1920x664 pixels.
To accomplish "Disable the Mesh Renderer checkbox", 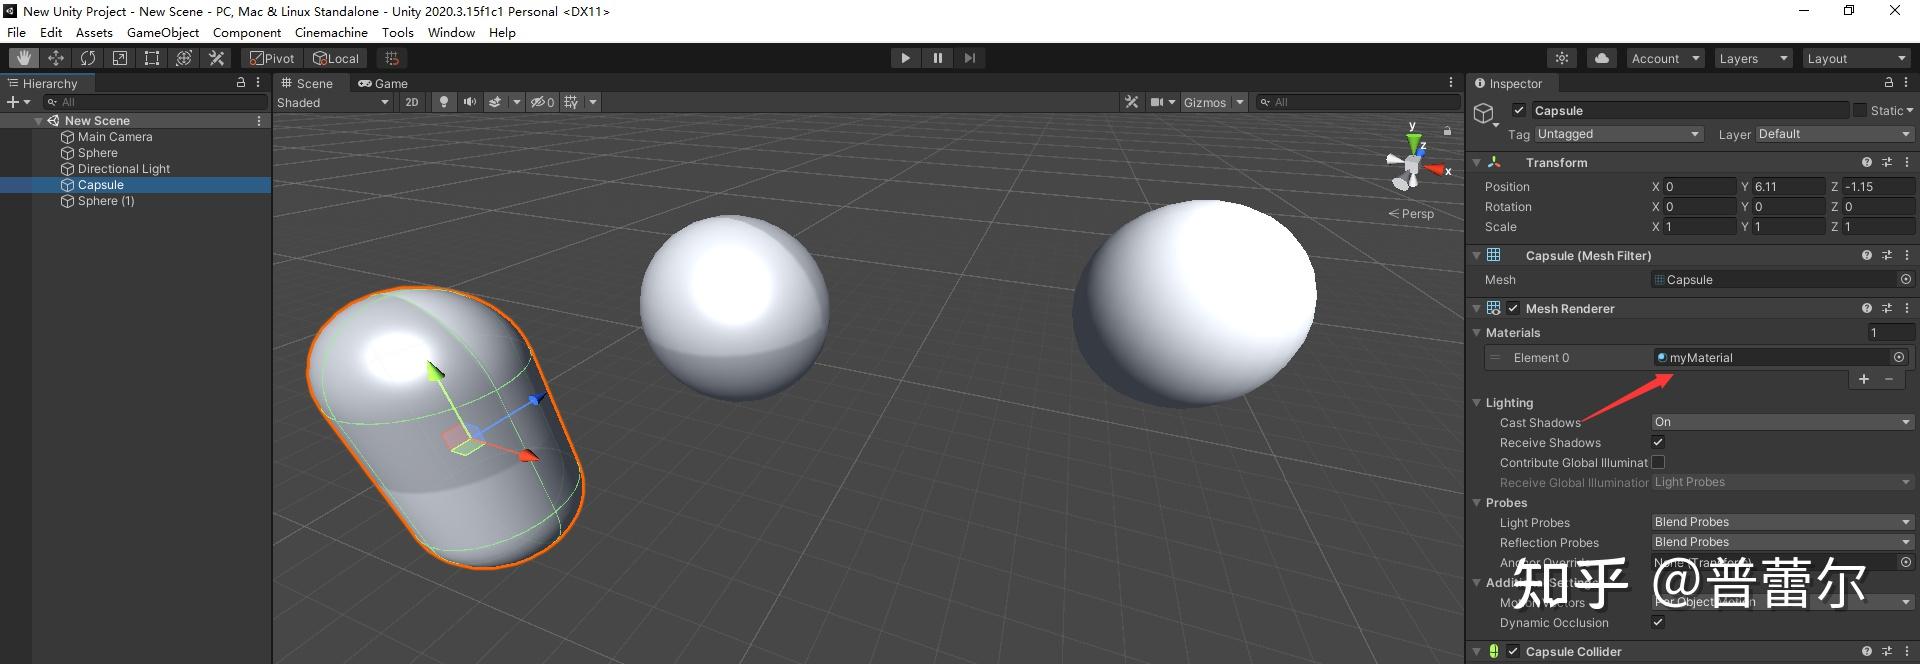I will [1513, 308].
